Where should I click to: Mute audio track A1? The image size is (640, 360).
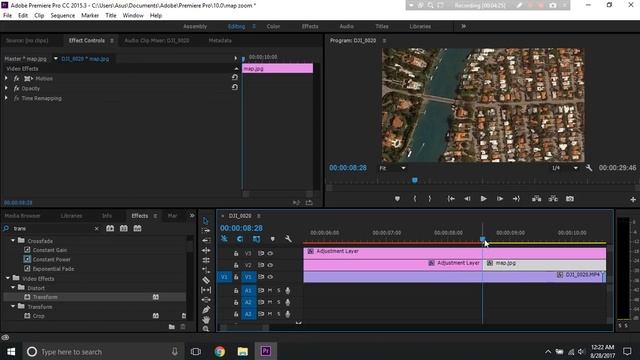pos(270,291)
